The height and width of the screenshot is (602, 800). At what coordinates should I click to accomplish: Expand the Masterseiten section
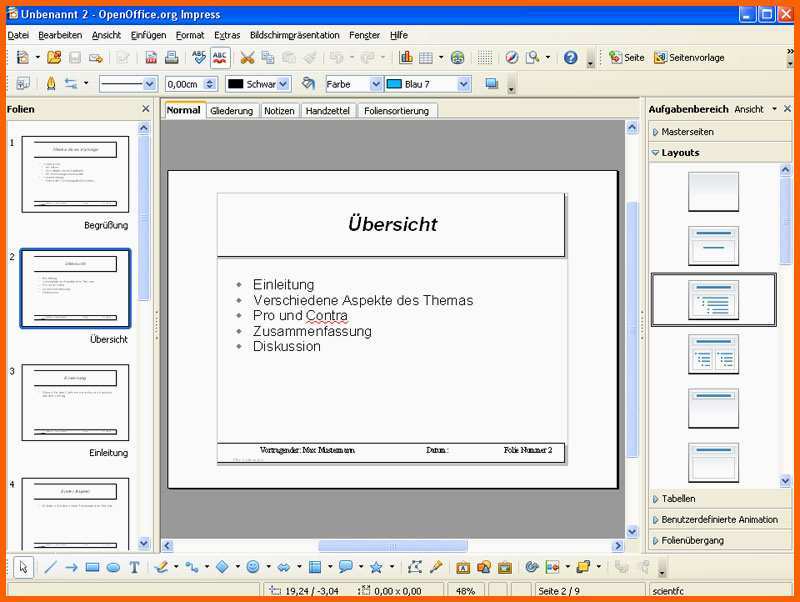tap(719, 132)
